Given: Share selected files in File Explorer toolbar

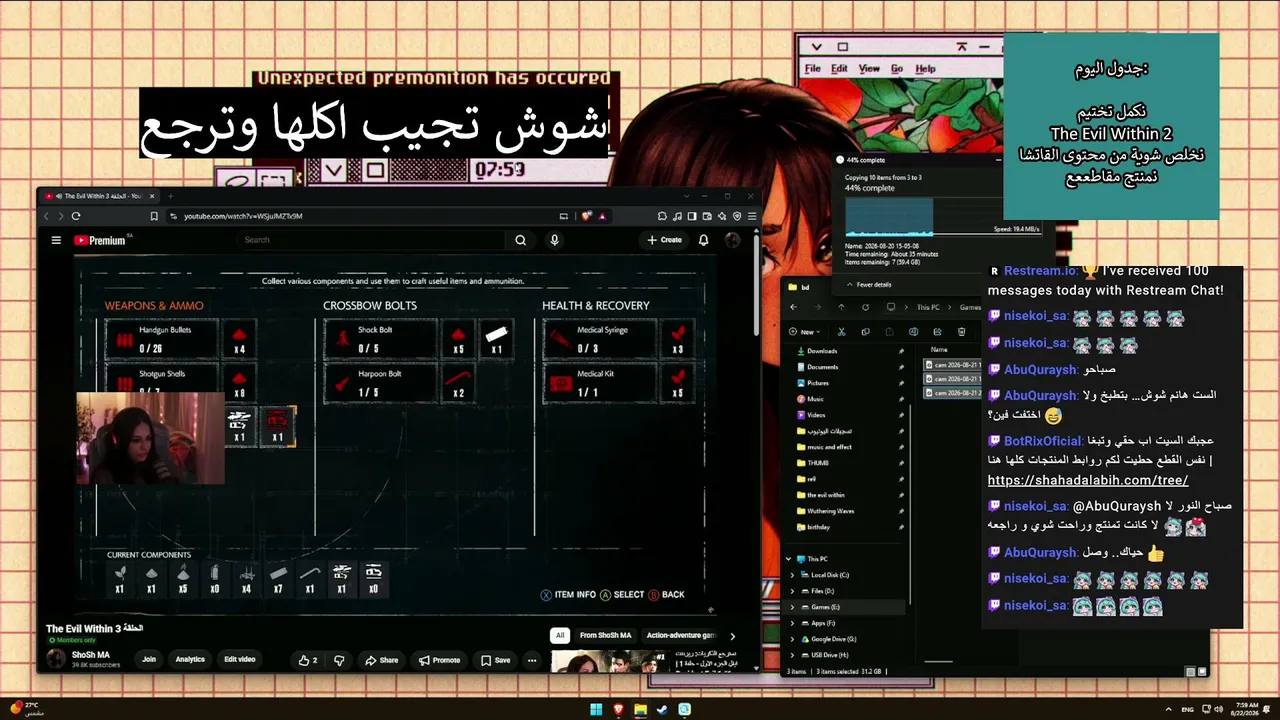Looking at the screenshot, I should 937,332.
